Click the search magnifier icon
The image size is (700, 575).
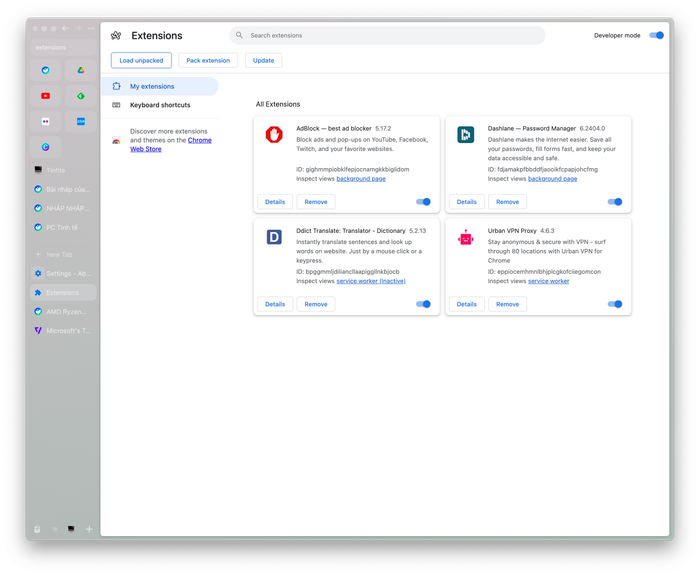(x=239, y=35)
